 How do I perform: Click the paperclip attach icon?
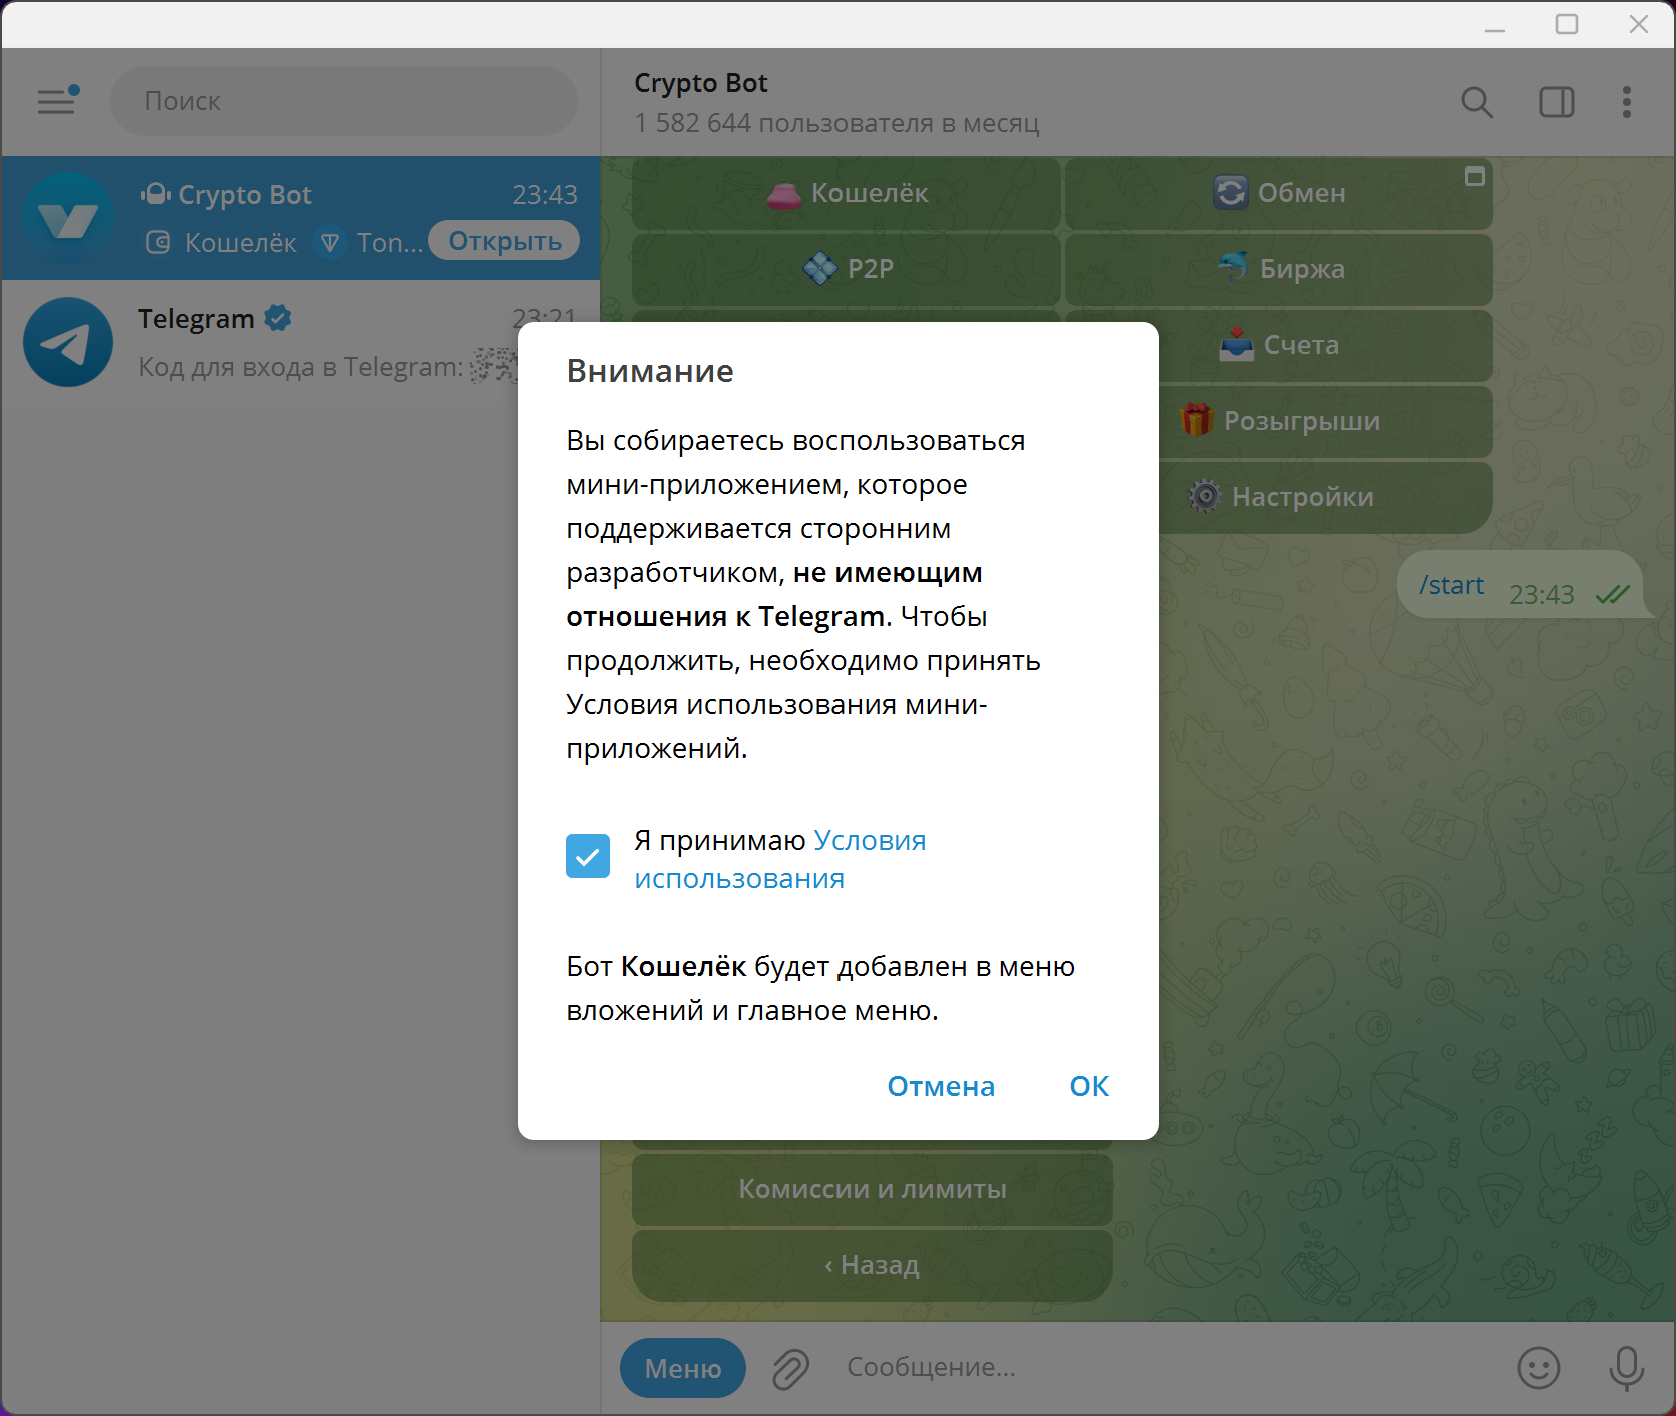[790, 1368]
